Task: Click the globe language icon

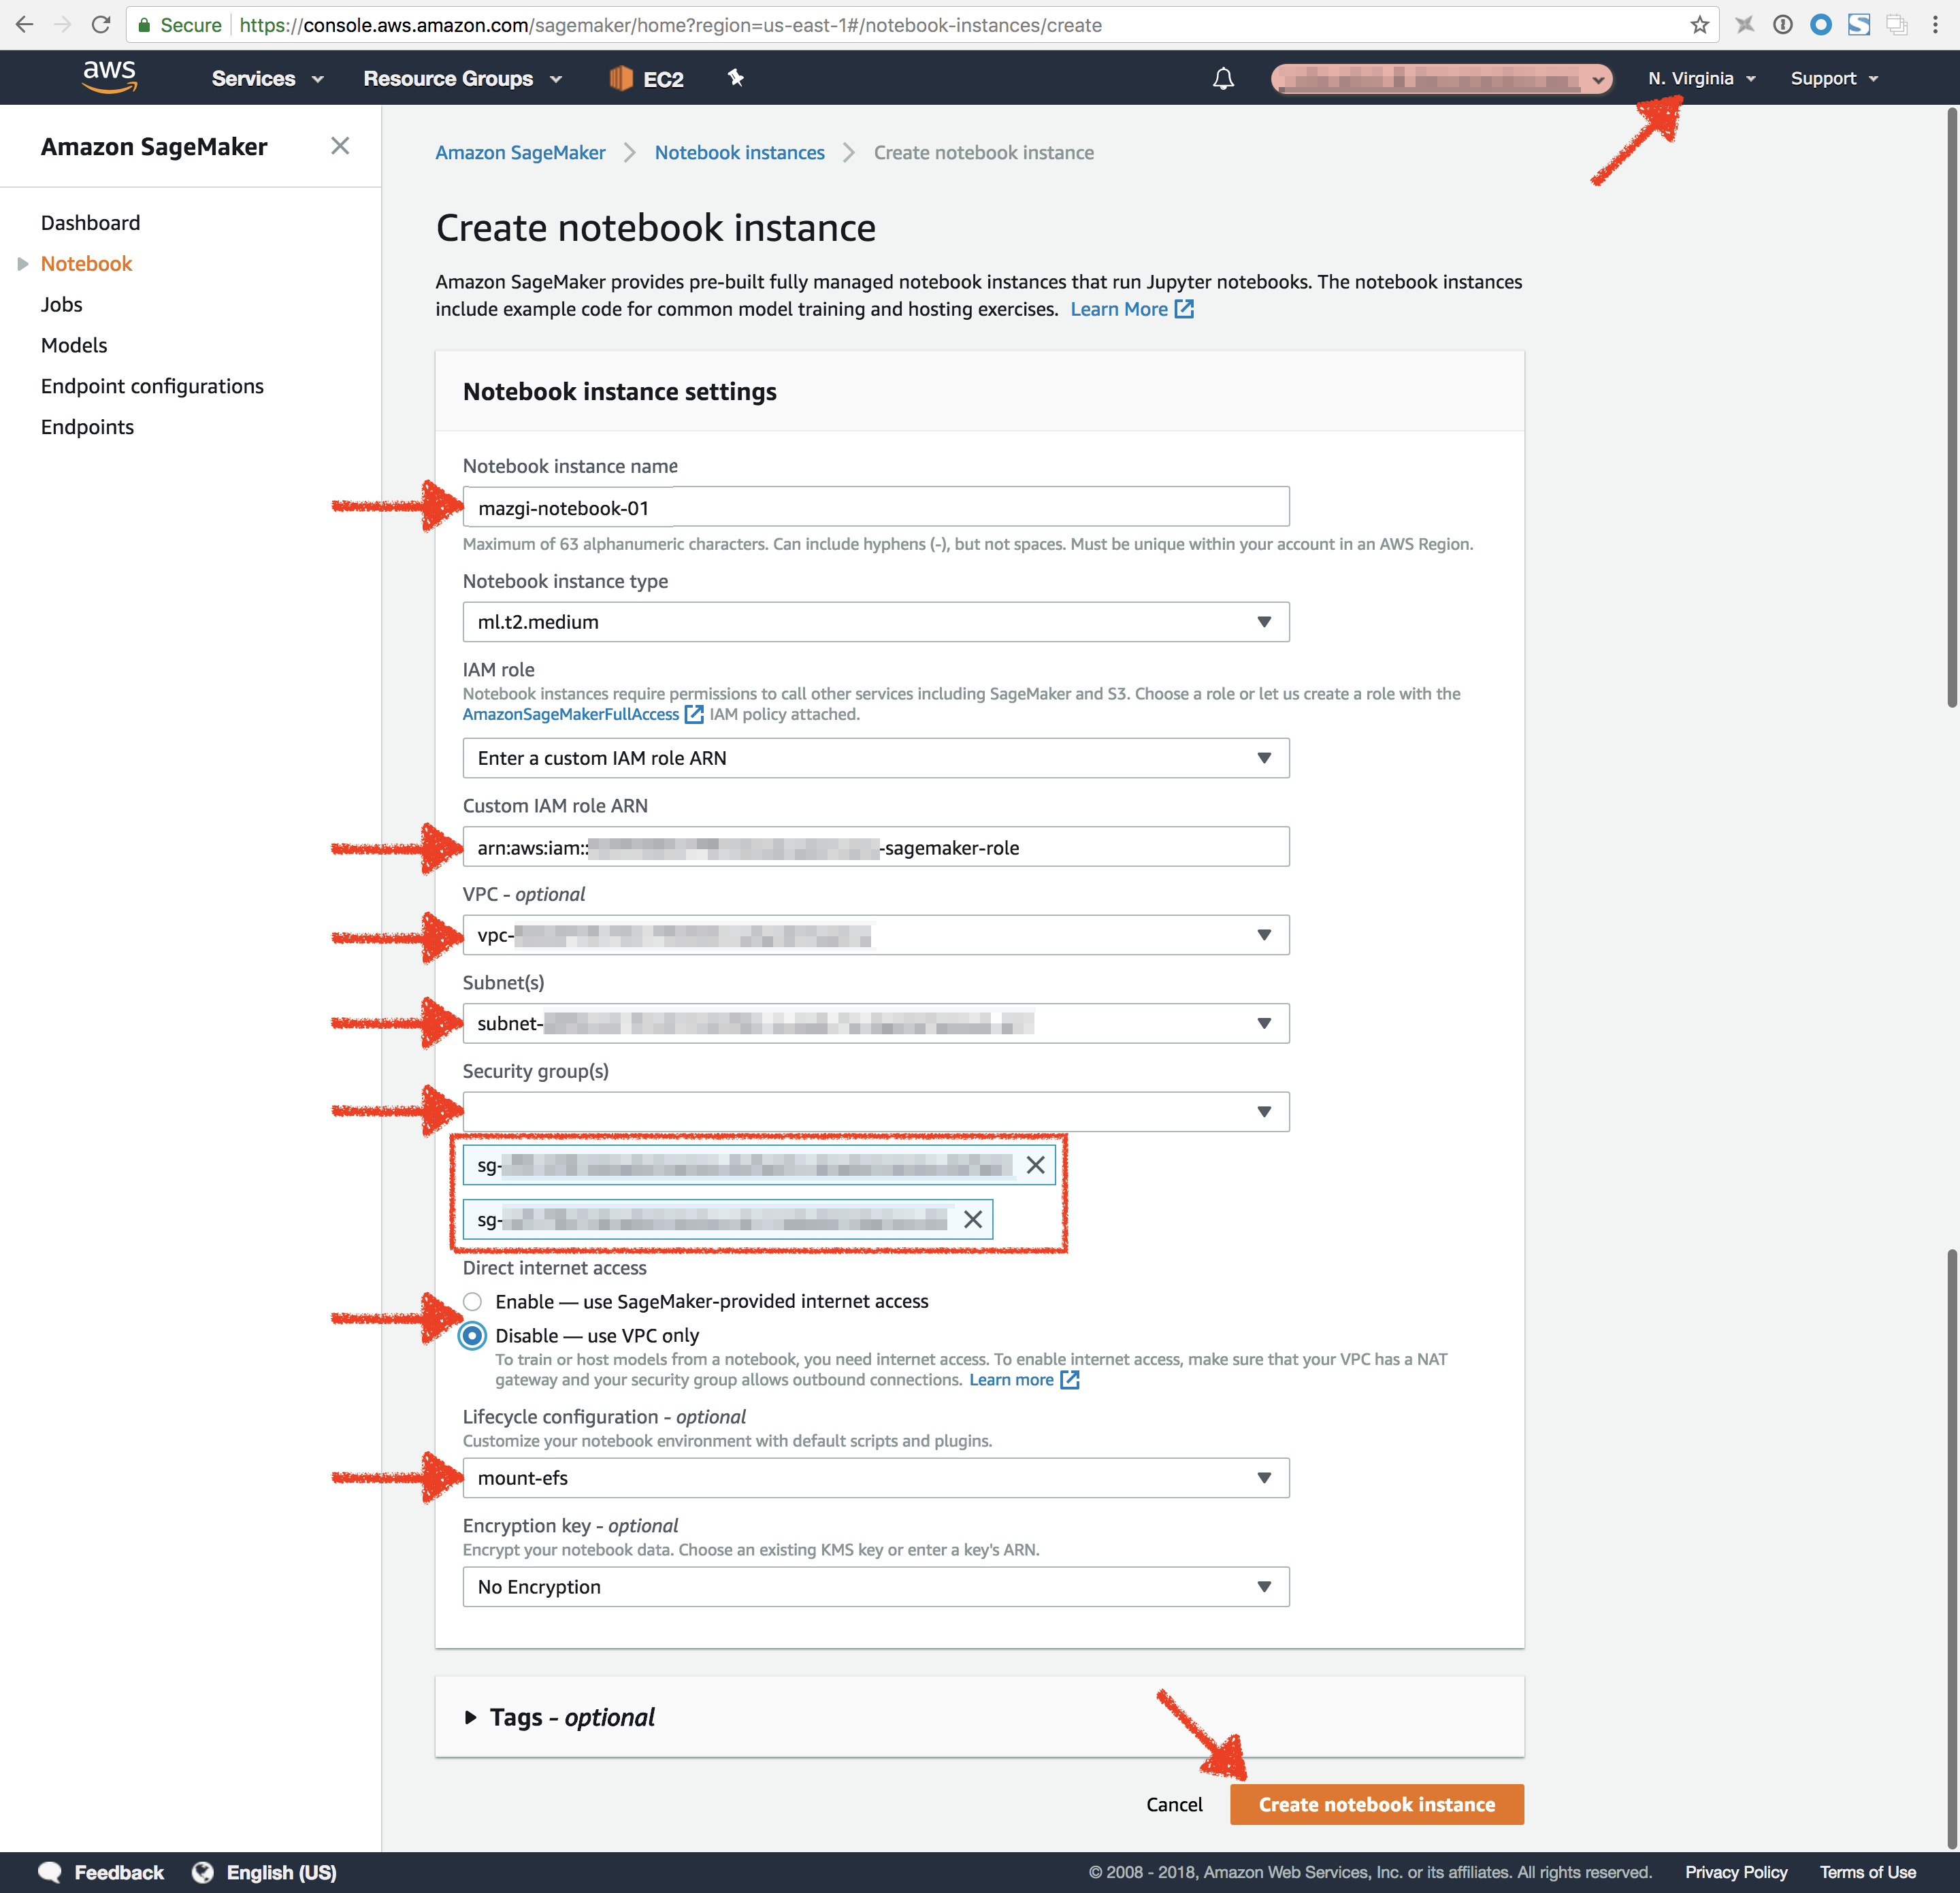Action: 203,1872
